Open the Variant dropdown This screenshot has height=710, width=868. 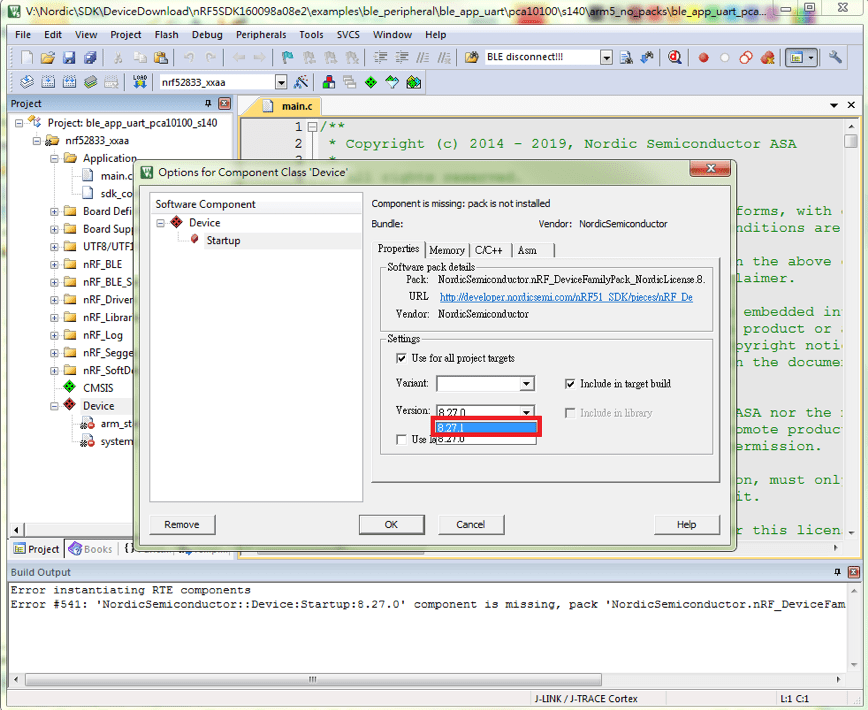click(x=526, y=383)
